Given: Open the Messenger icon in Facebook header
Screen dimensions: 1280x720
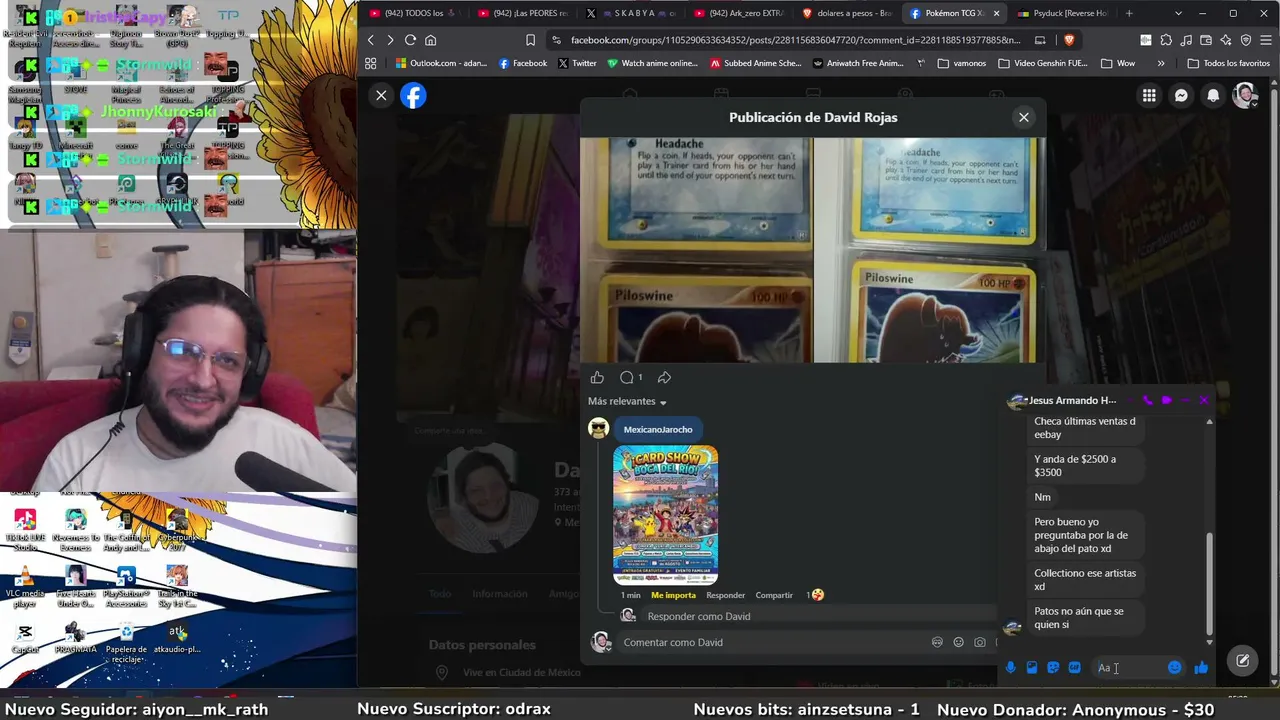Looking at the screenshot, I should pos(1181,95).
